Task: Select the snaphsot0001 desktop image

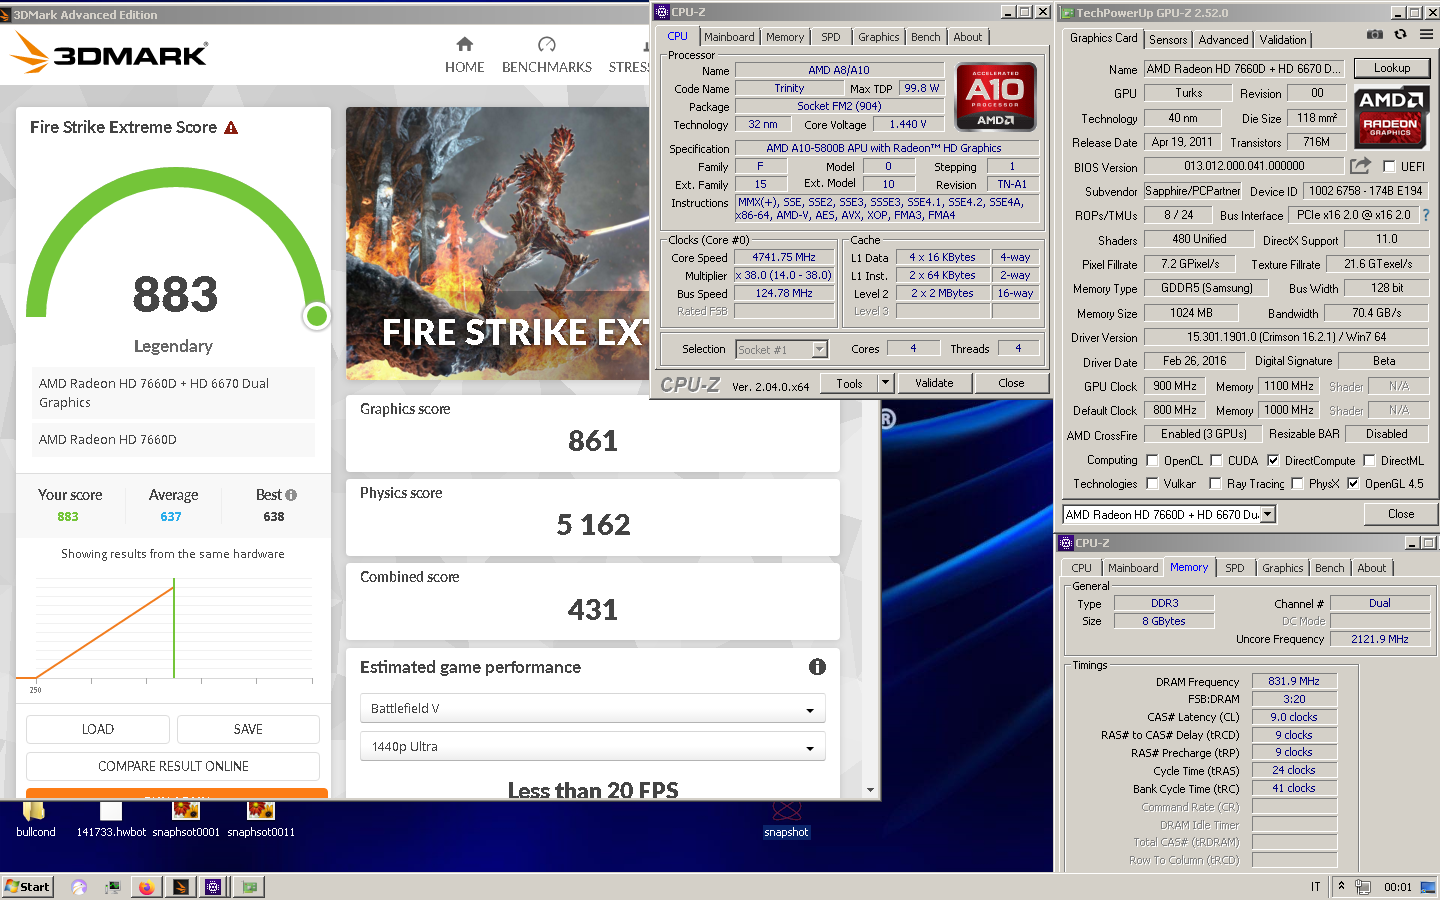Action: point(186,818)
